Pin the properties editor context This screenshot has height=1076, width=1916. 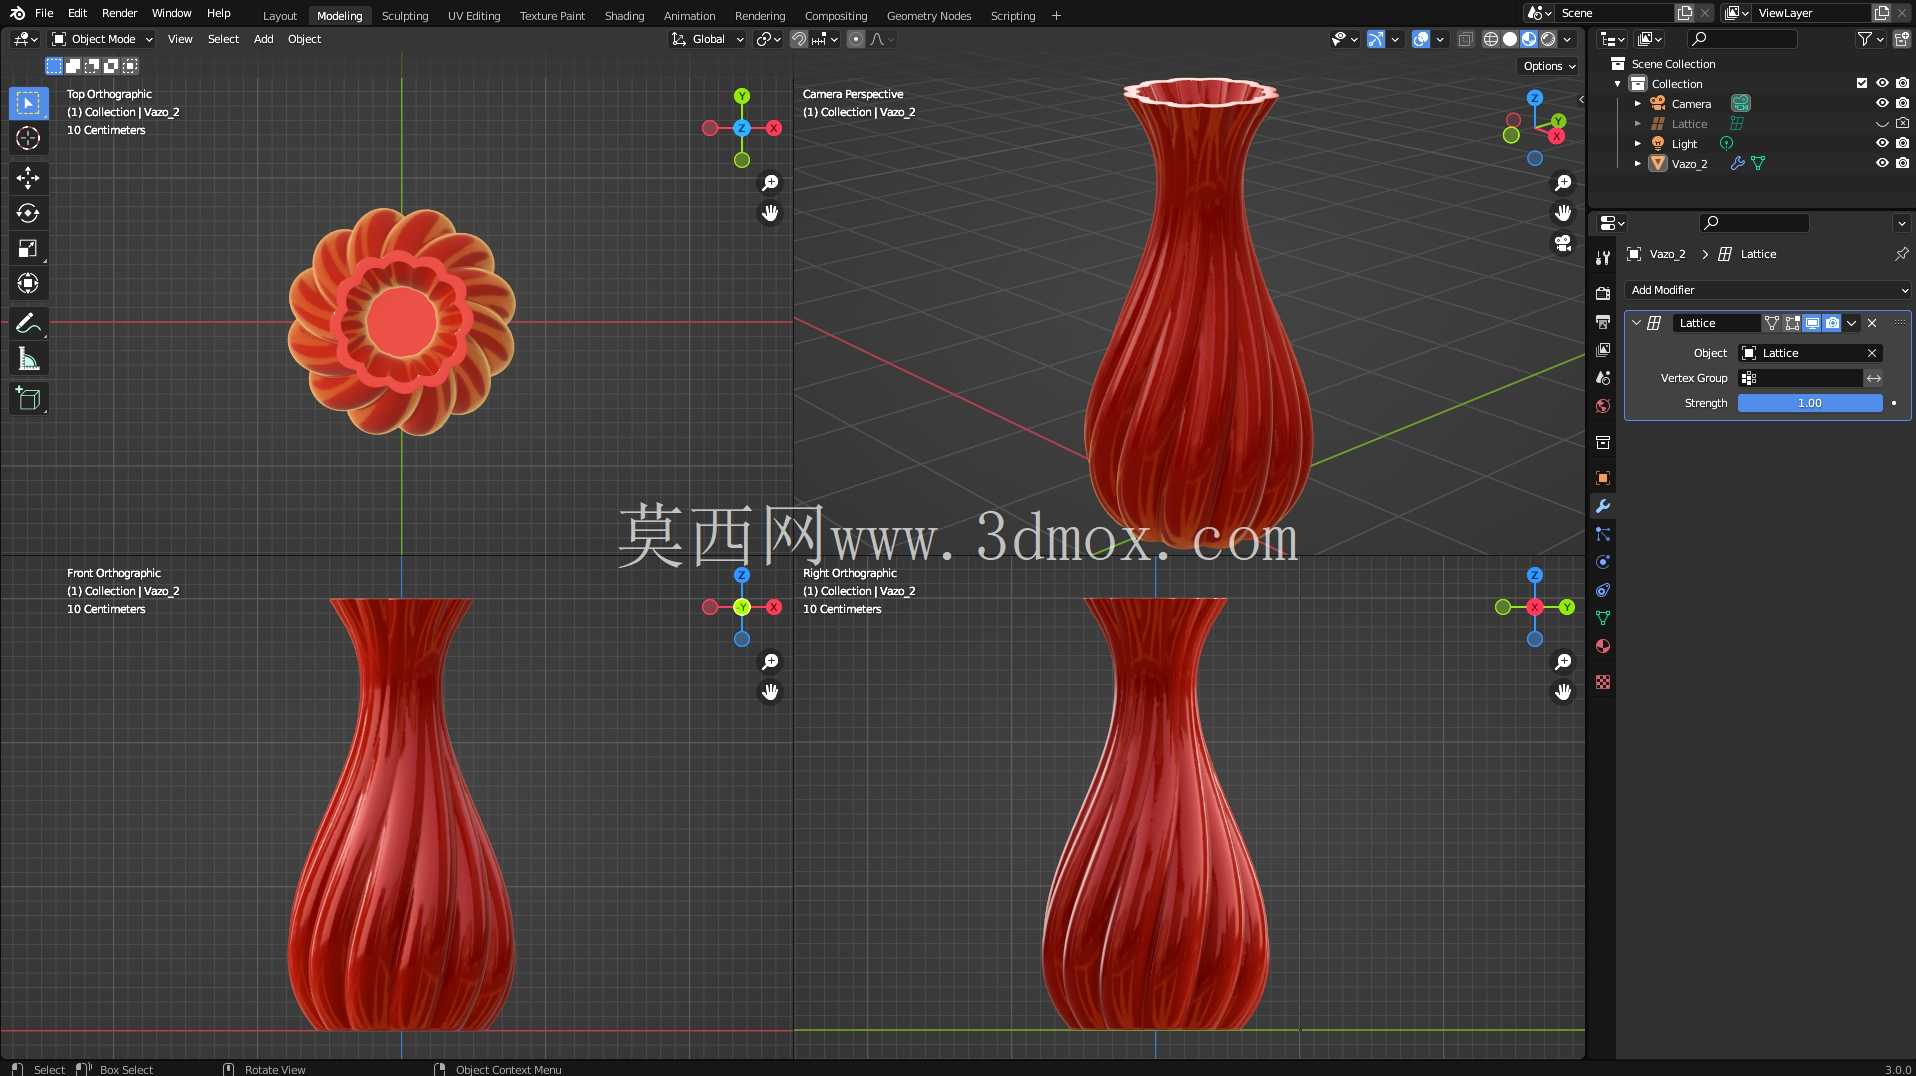(x=1901, y=254)
